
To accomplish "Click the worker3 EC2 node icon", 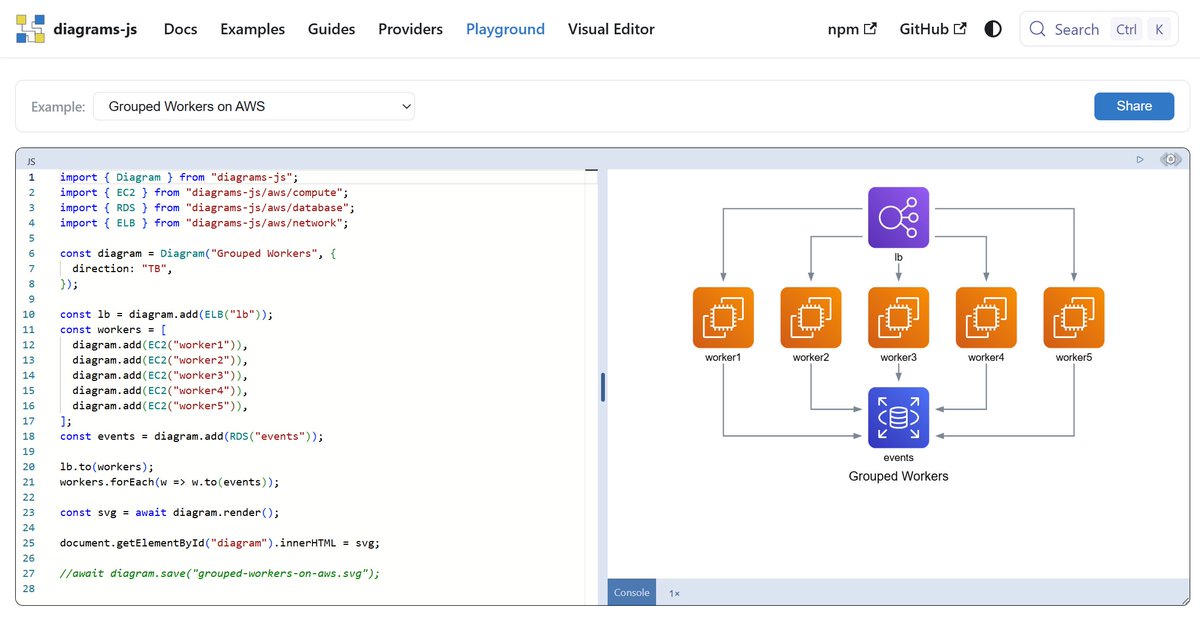I will [898, 317].
